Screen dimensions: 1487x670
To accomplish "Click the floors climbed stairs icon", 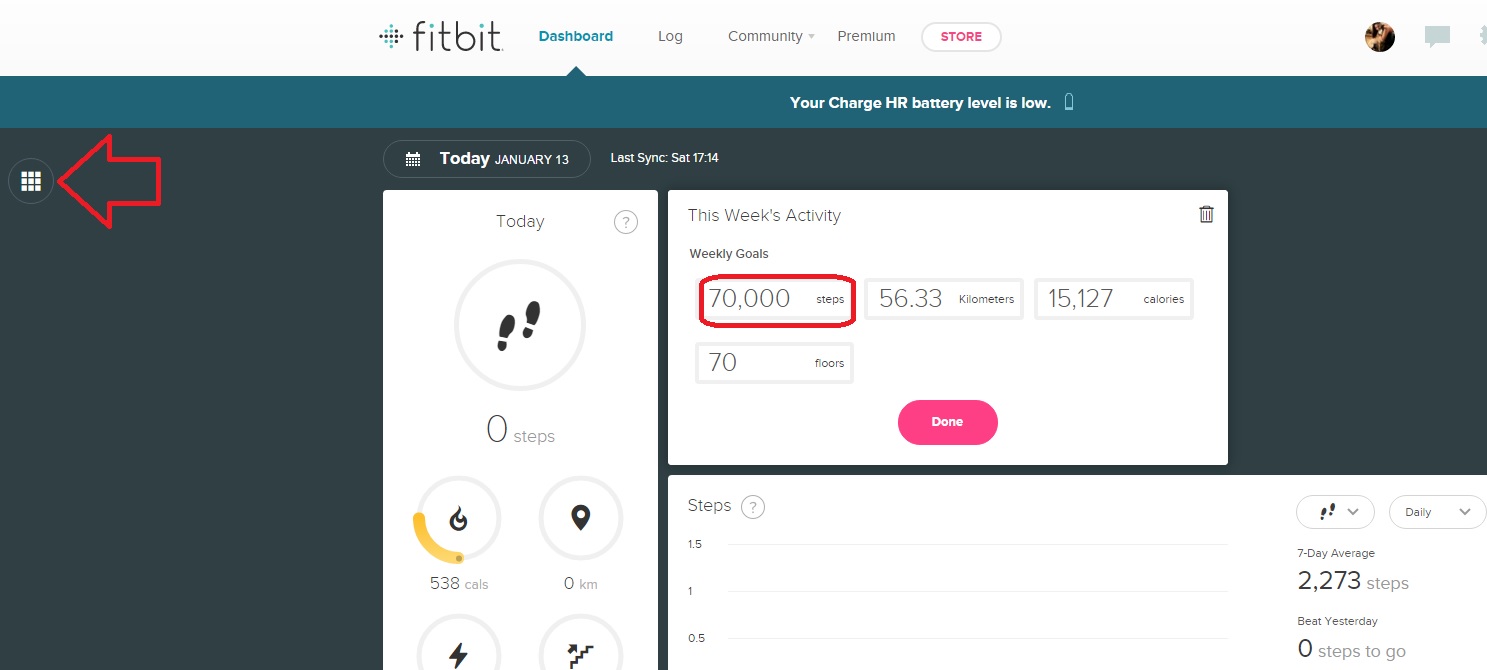I will [x=580, y=654].
